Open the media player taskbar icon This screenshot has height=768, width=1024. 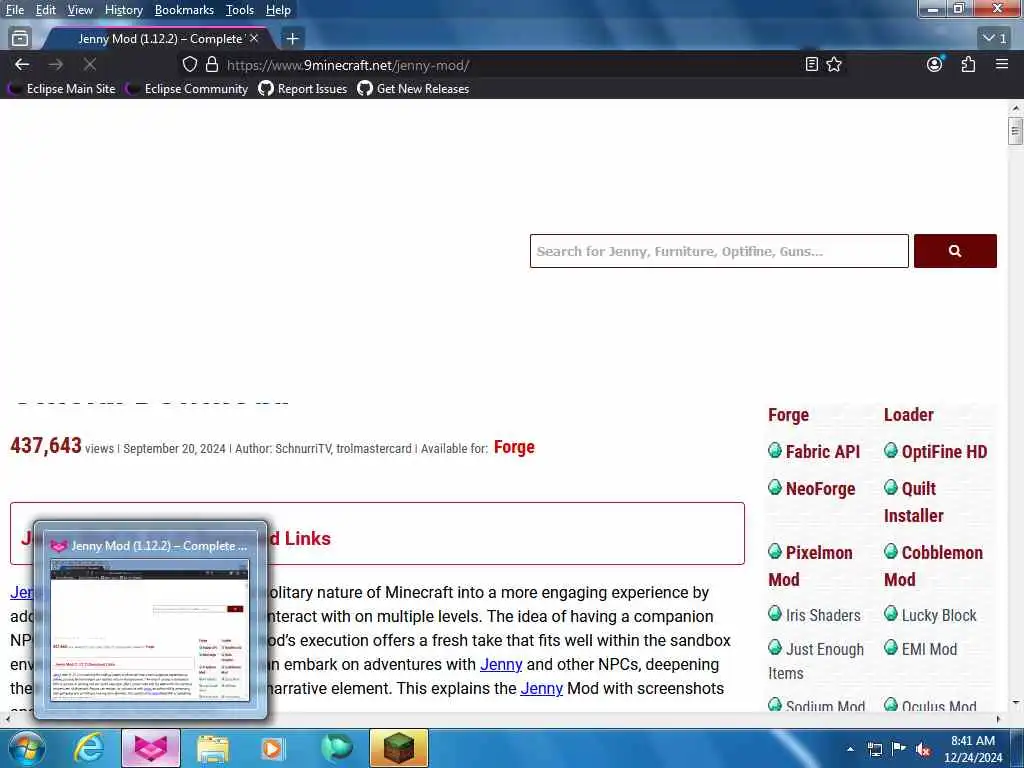(x=273, y=748)
